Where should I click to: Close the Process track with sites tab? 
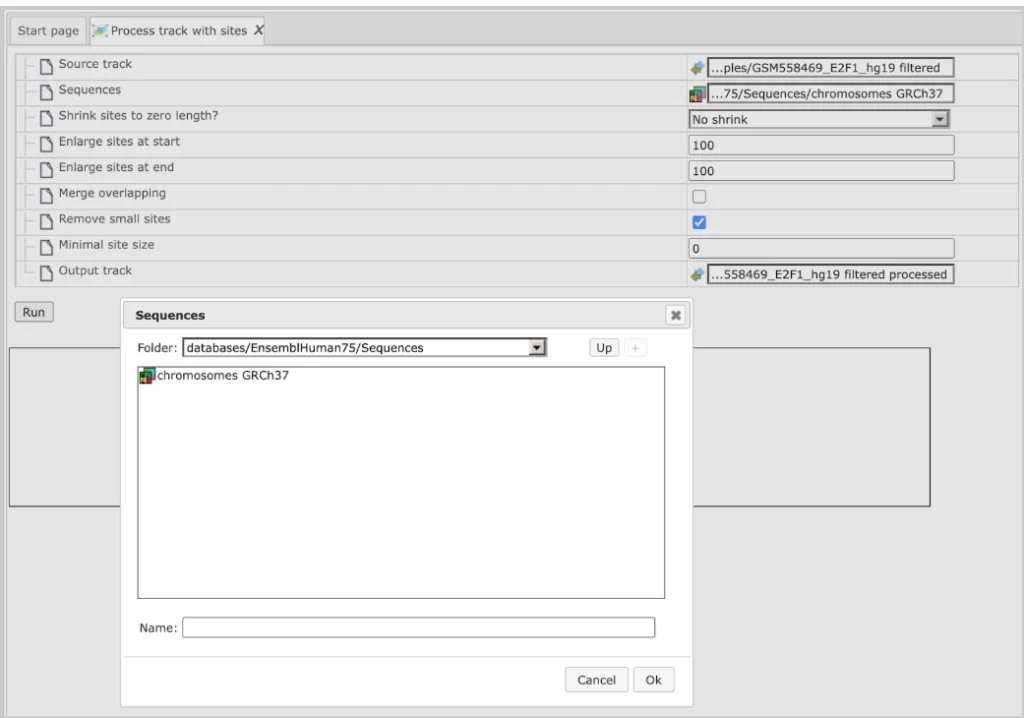258,31
